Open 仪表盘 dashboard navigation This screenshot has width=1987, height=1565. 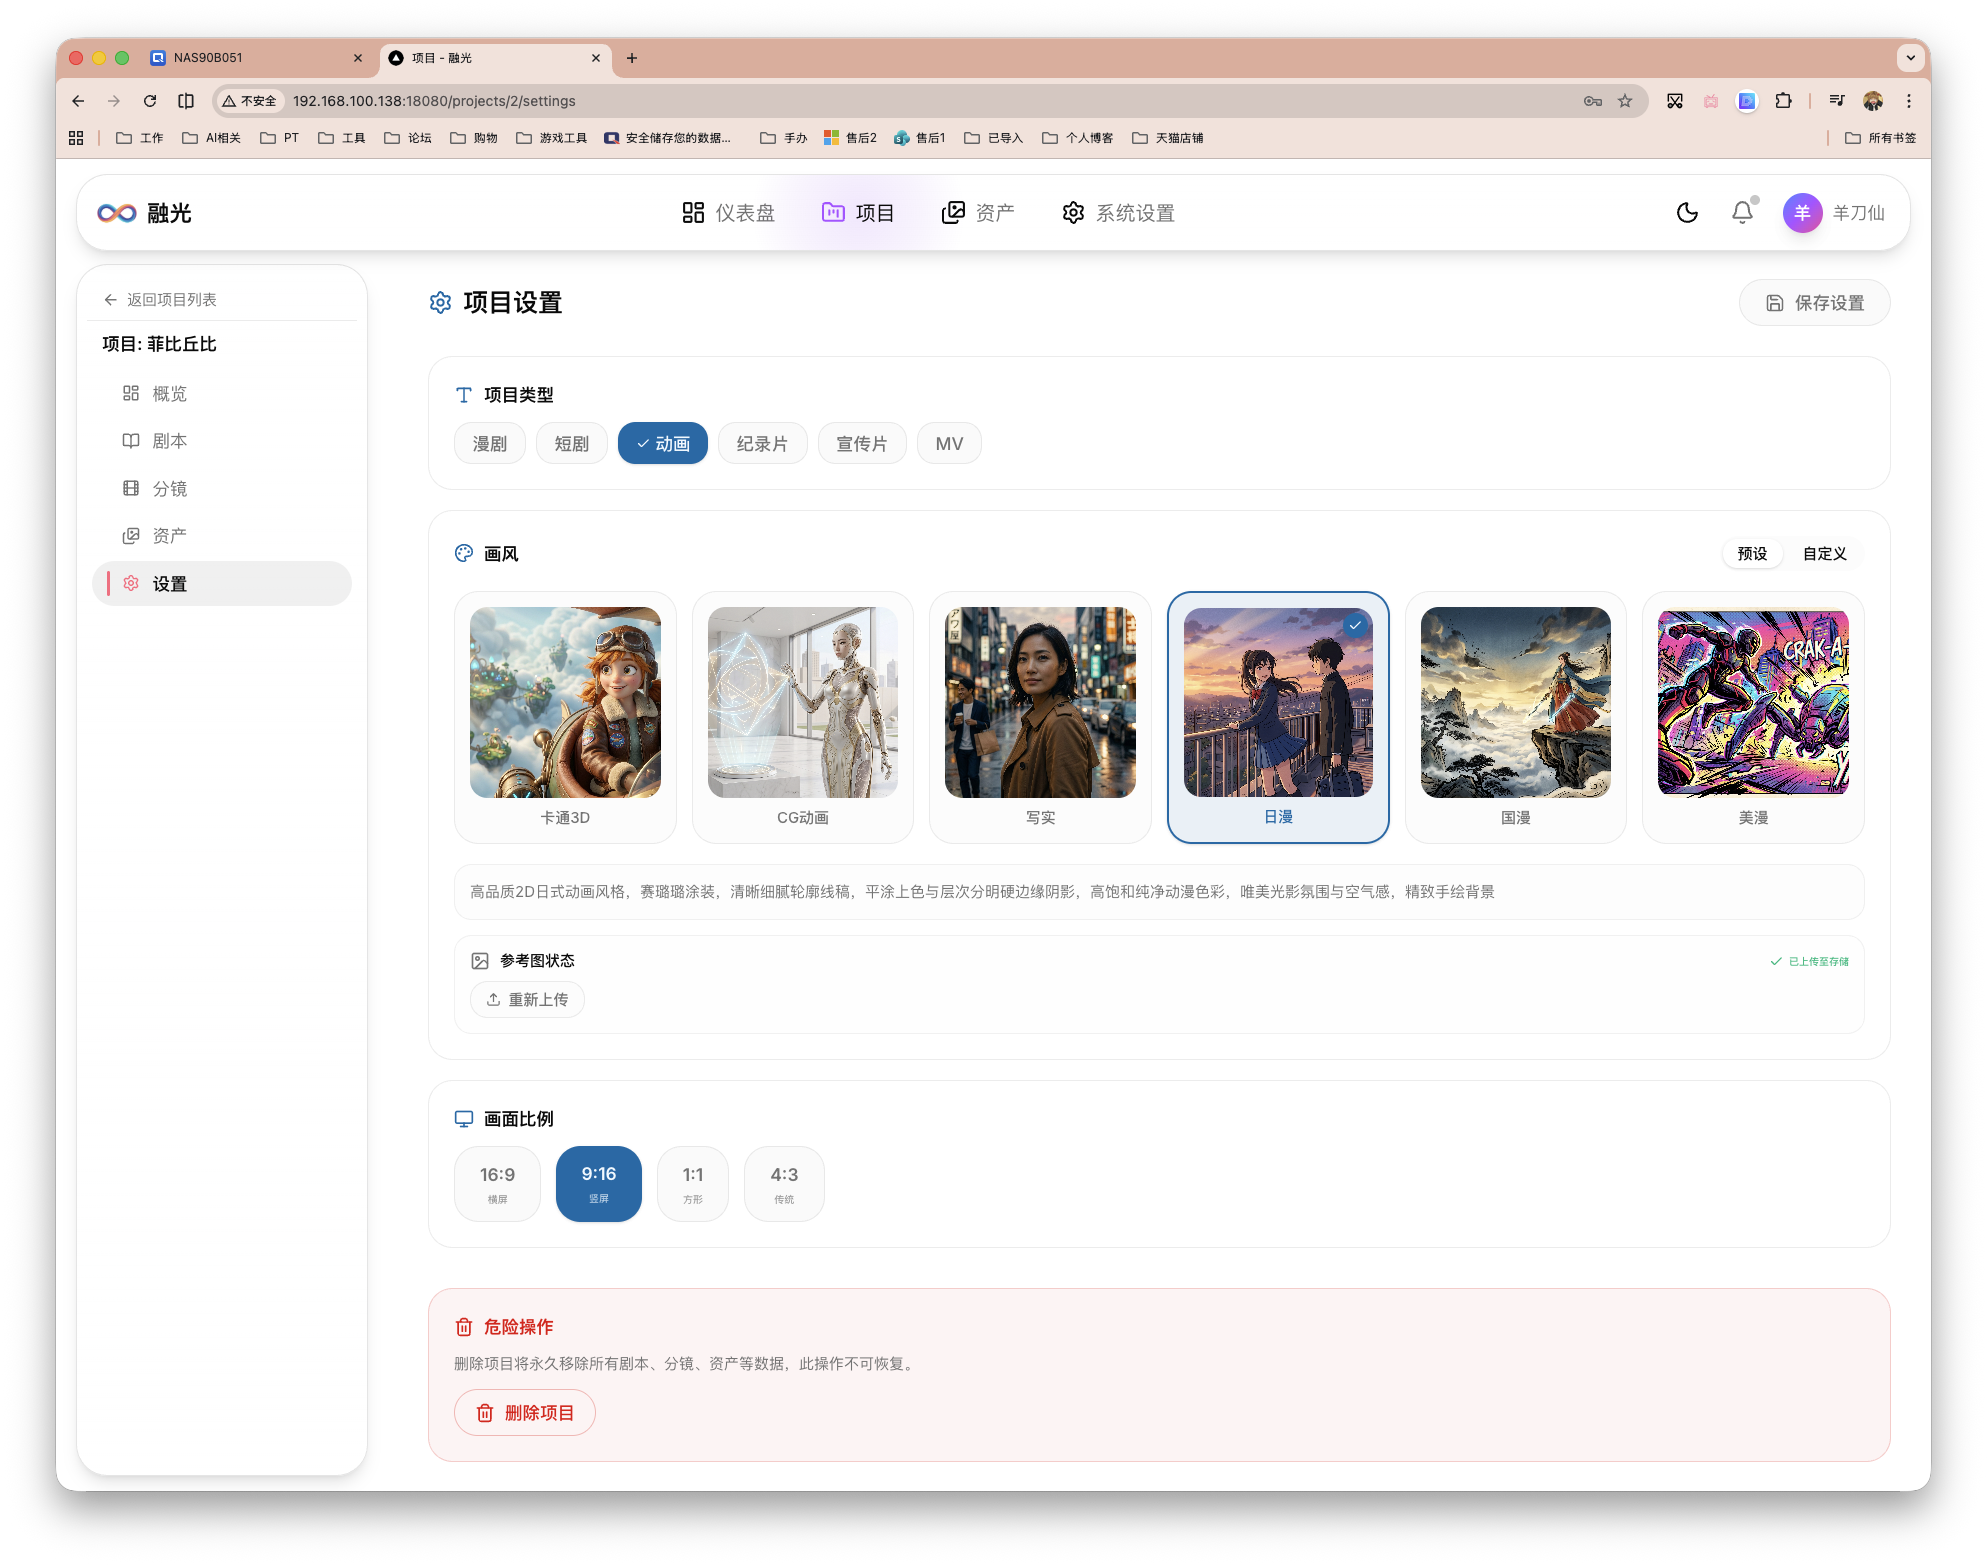(x=728, y=213)
